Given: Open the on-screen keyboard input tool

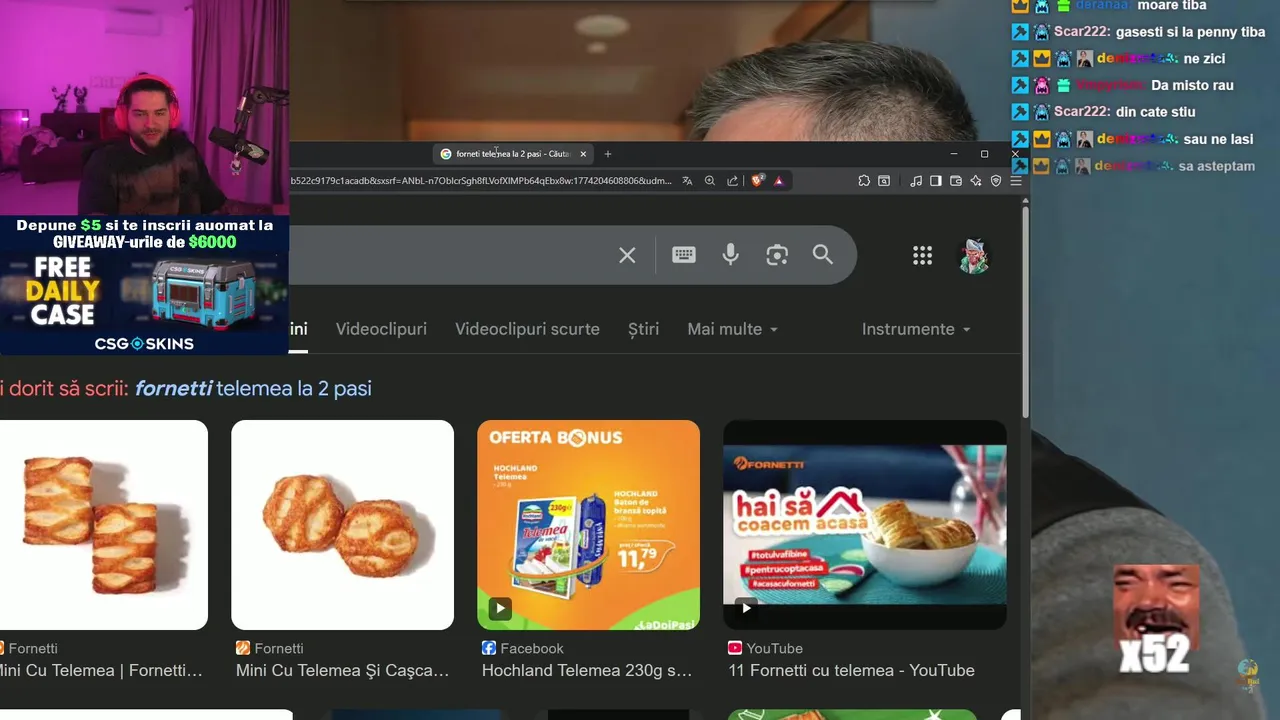Looking at the screenshot, I should [x=684, y=255].
